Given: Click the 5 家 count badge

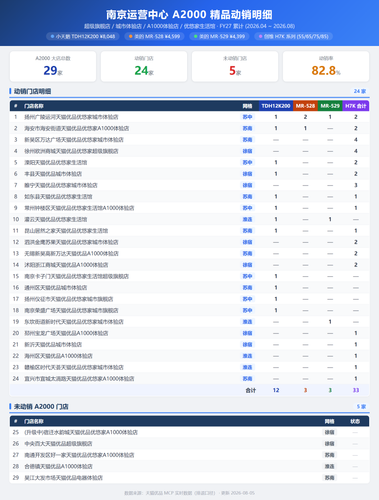Looking at the screenshot, I should click(361, 406).
